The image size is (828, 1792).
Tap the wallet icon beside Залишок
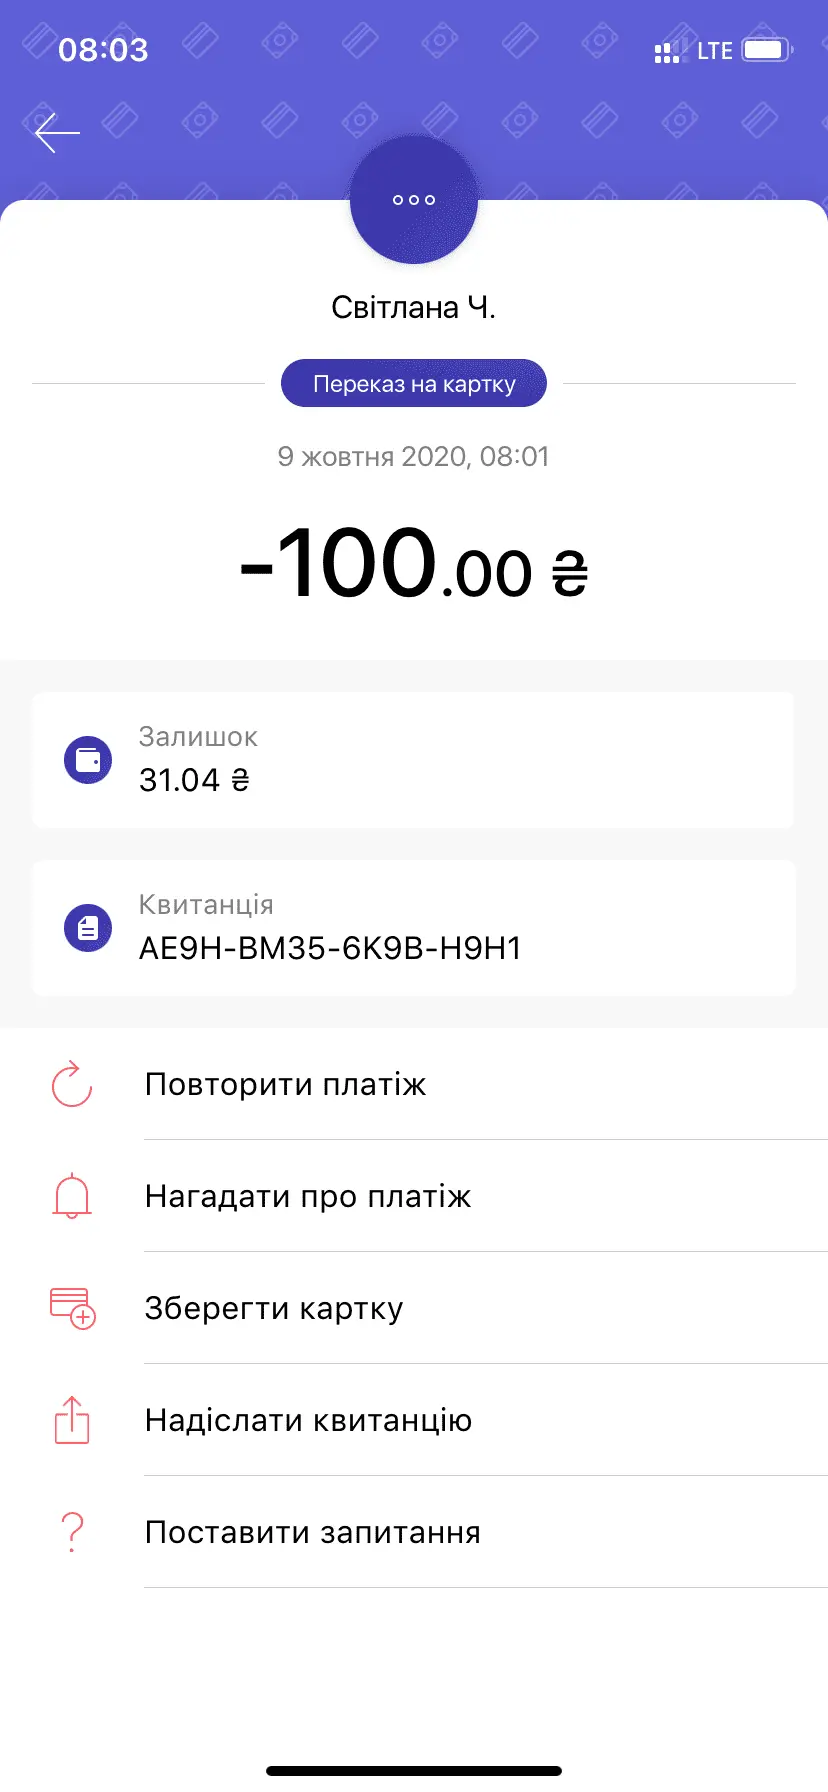tap(88, 760)
